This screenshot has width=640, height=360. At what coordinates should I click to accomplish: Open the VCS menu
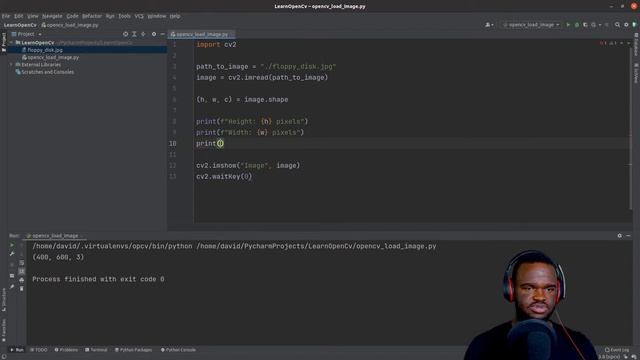coord(139,16)
